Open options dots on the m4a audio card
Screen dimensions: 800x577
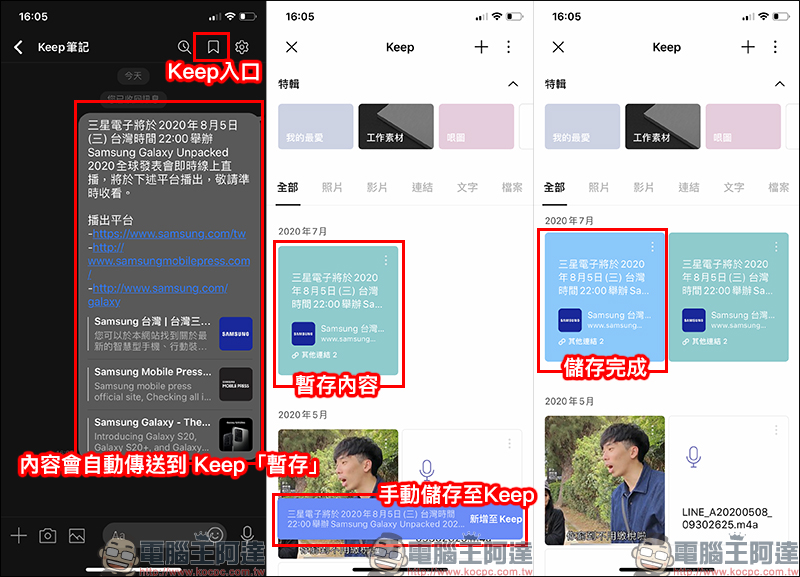click(x=777, y=430)
